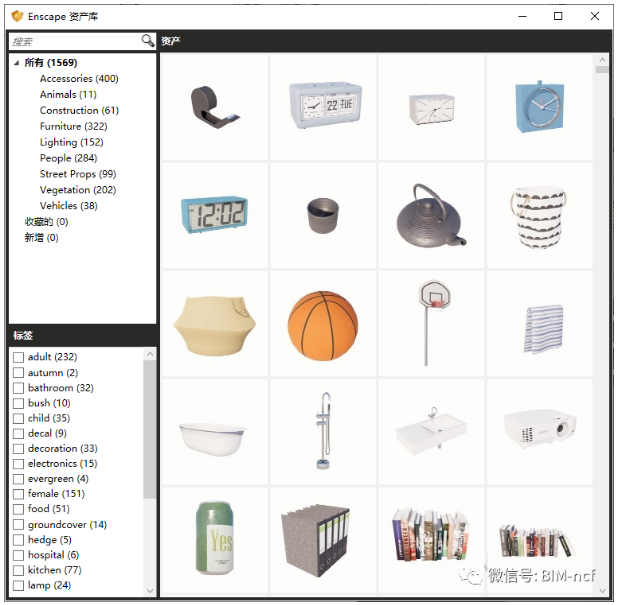Select the Street Props (99) category
The width and height of the screenshot is (617, 605).
[78, 174]
